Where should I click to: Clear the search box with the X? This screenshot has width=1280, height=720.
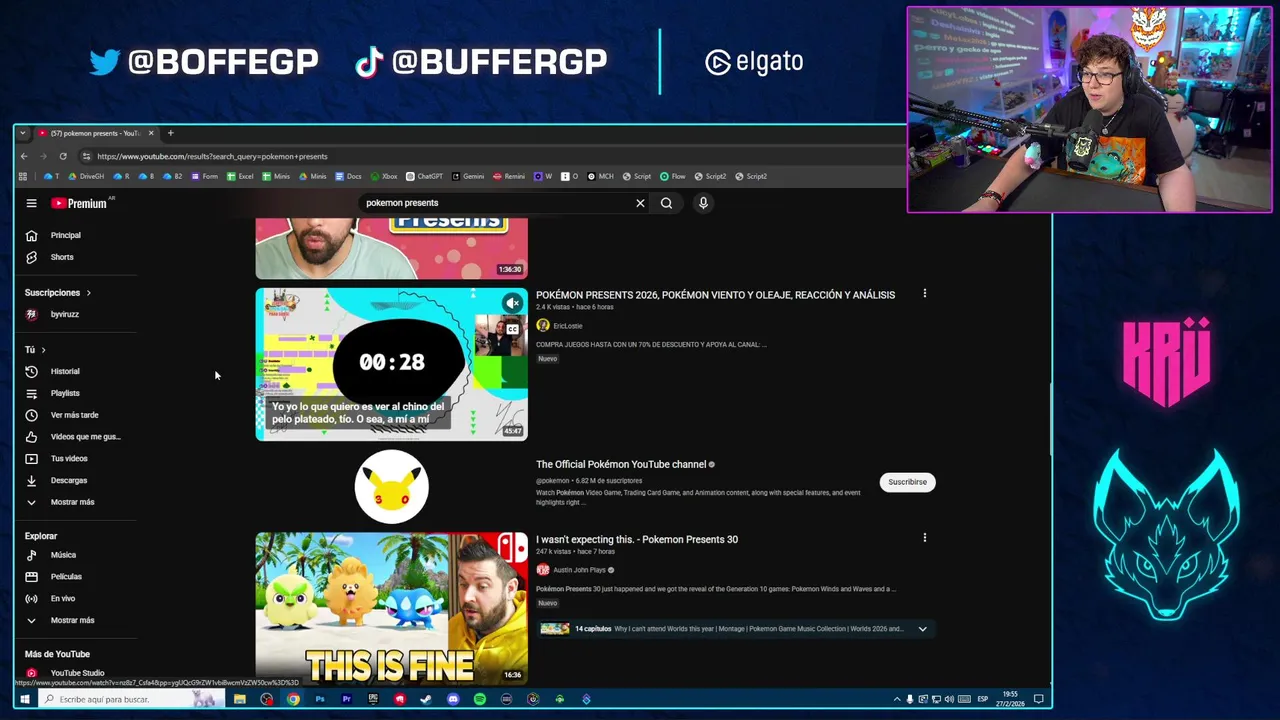pyautogui.click(x=640, y=203)
